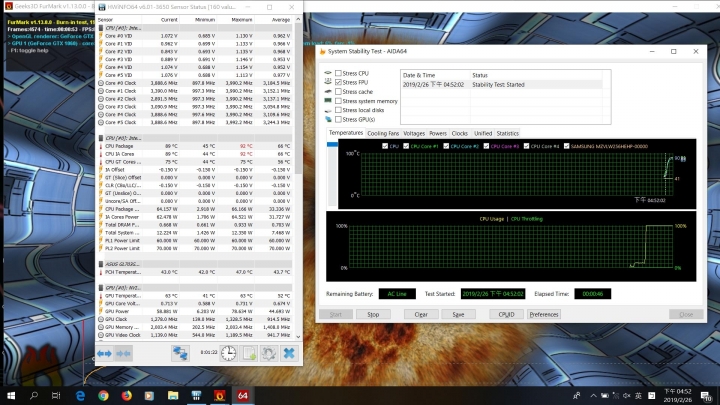Screen dimensions: 720x405
Task: Toggle CPU Core #1 graph checkbox
Action: tap(406, 146)
